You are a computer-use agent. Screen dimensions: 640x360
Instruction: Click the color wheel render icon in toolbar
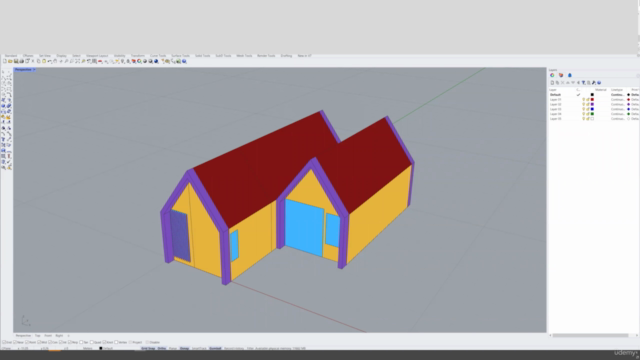[139, 61]
